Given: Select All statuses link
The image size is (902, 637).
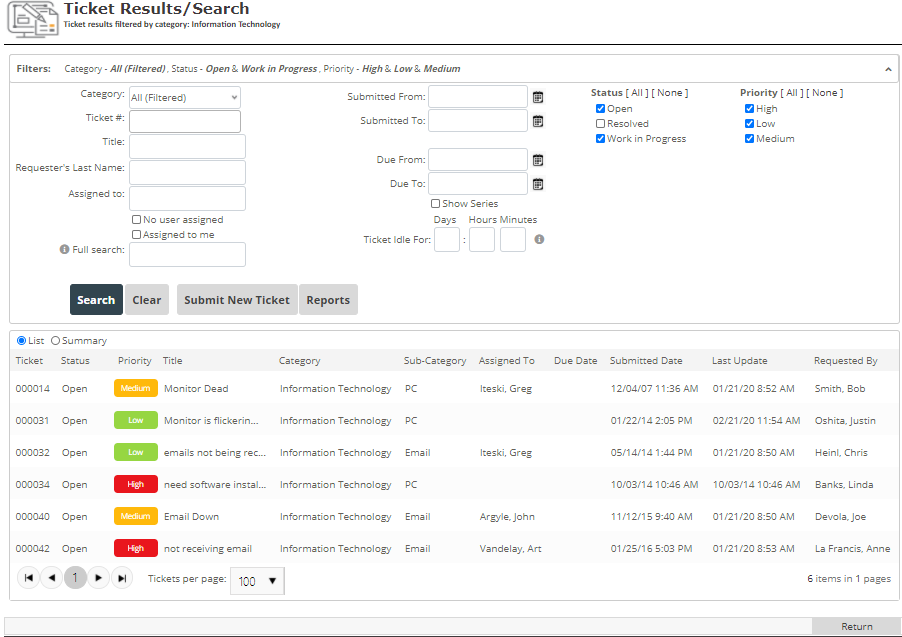Looking at the screenshot, I should (637, 93).
